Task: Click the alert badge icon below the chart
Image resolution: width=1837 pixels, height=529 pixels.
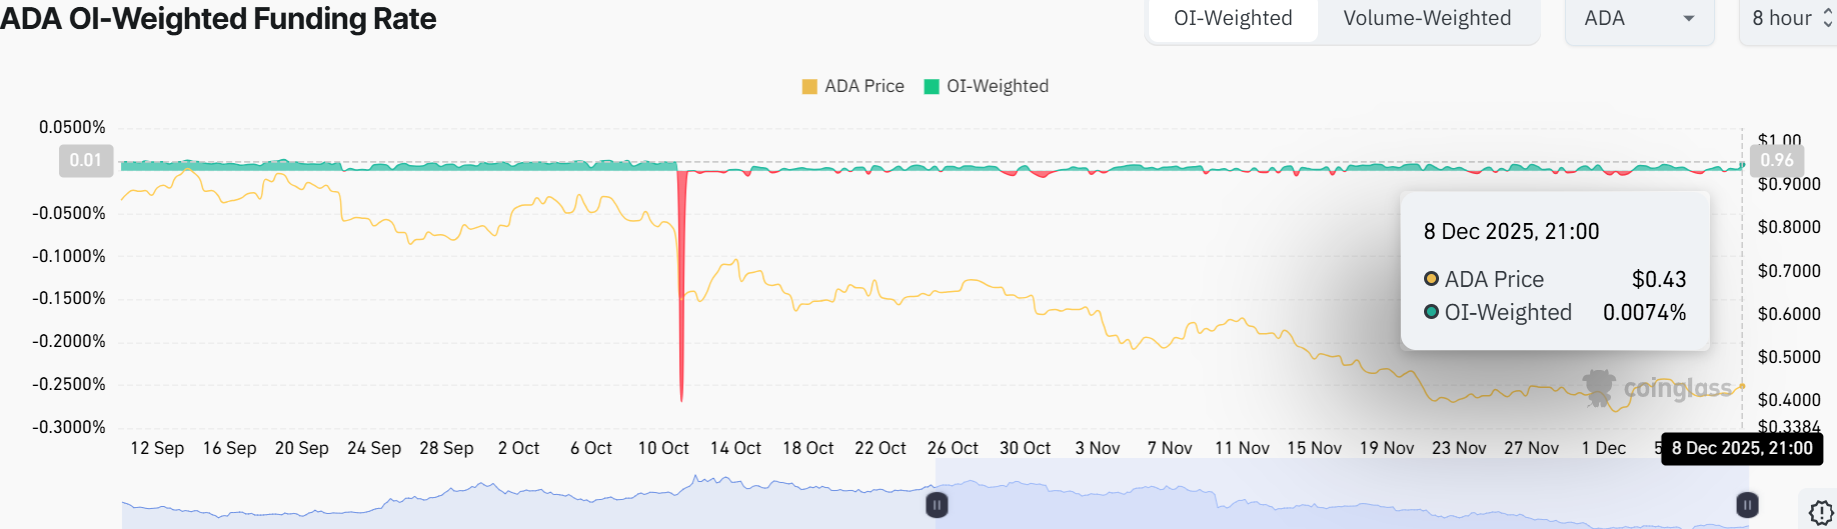Action: coord(1820,513)
